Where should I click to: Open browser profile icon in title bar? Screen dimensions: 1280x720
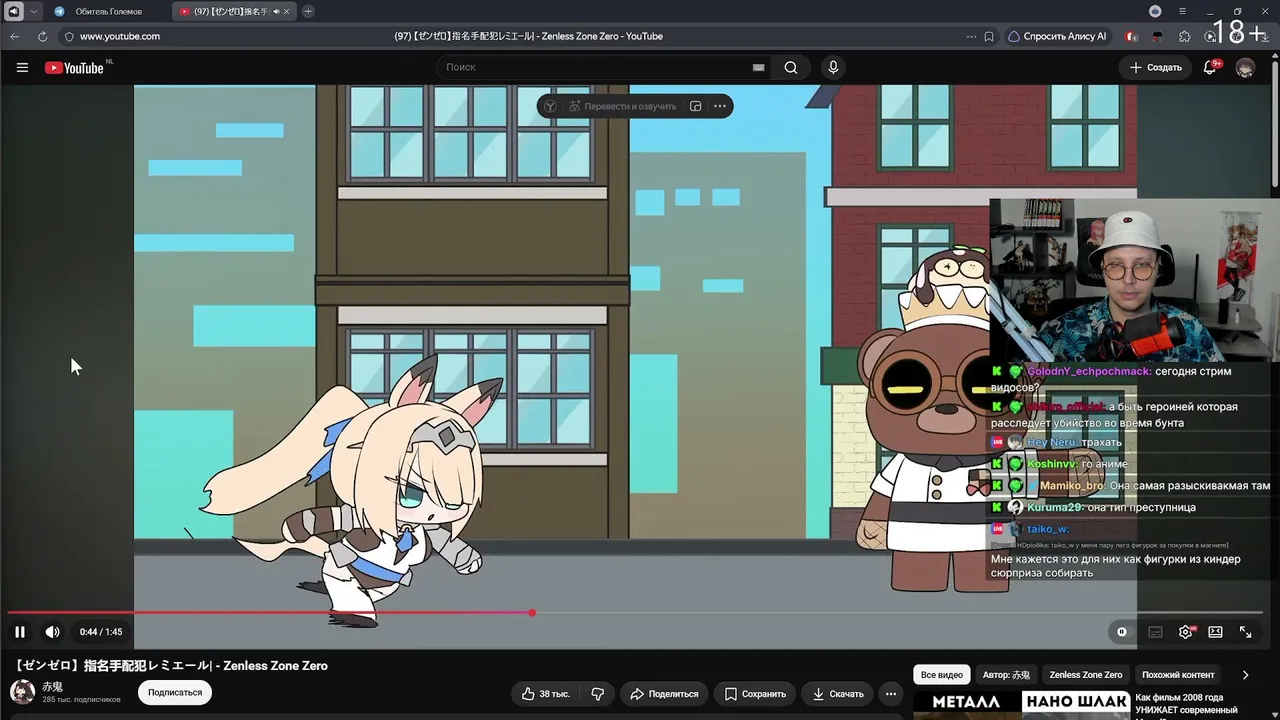coord(1155,11)
